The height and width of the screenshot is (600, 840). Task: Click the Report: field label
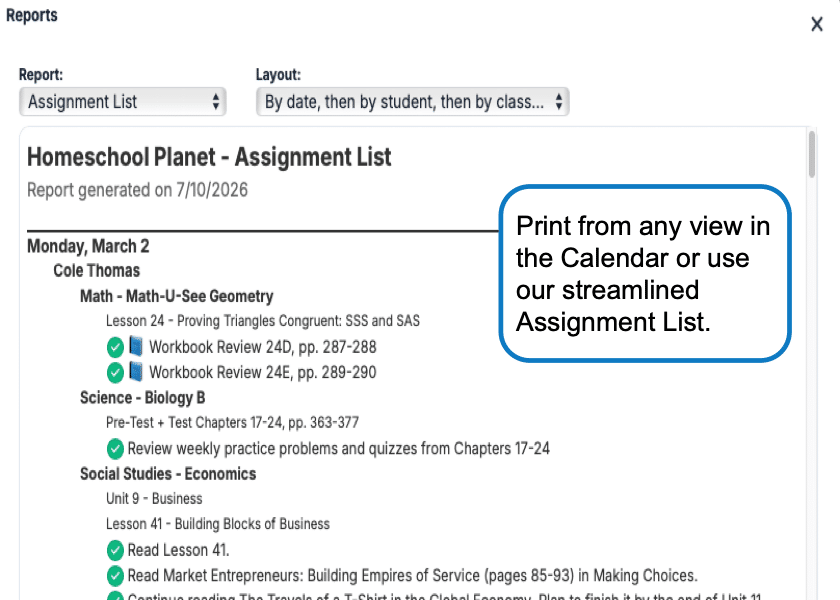point(41,74)
